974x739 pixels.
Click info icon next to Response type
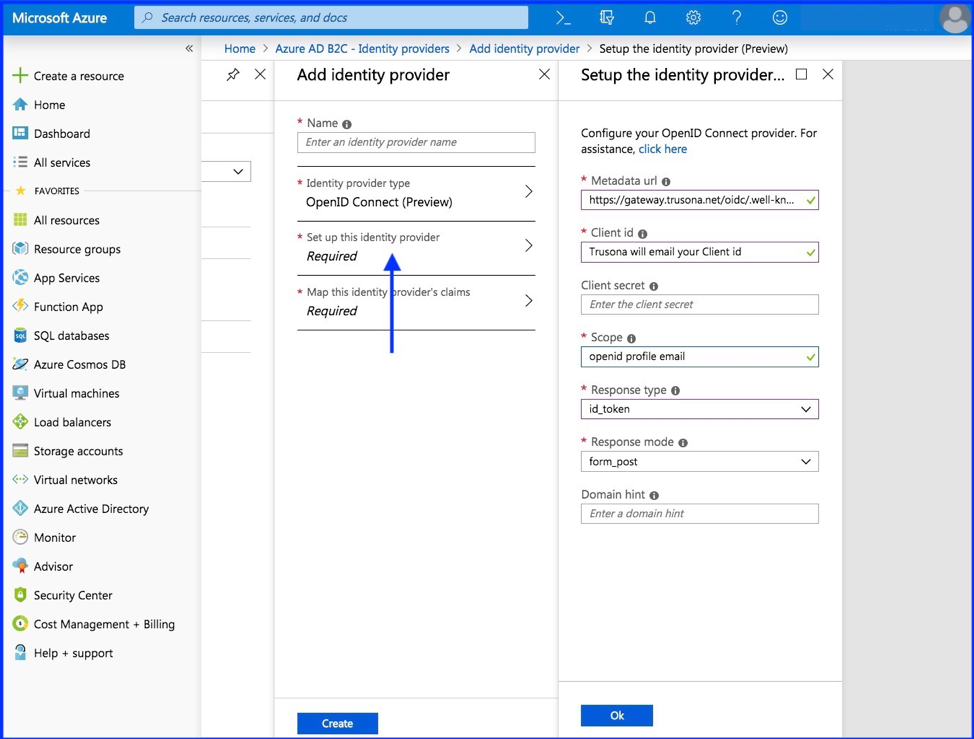pos(675,391)
